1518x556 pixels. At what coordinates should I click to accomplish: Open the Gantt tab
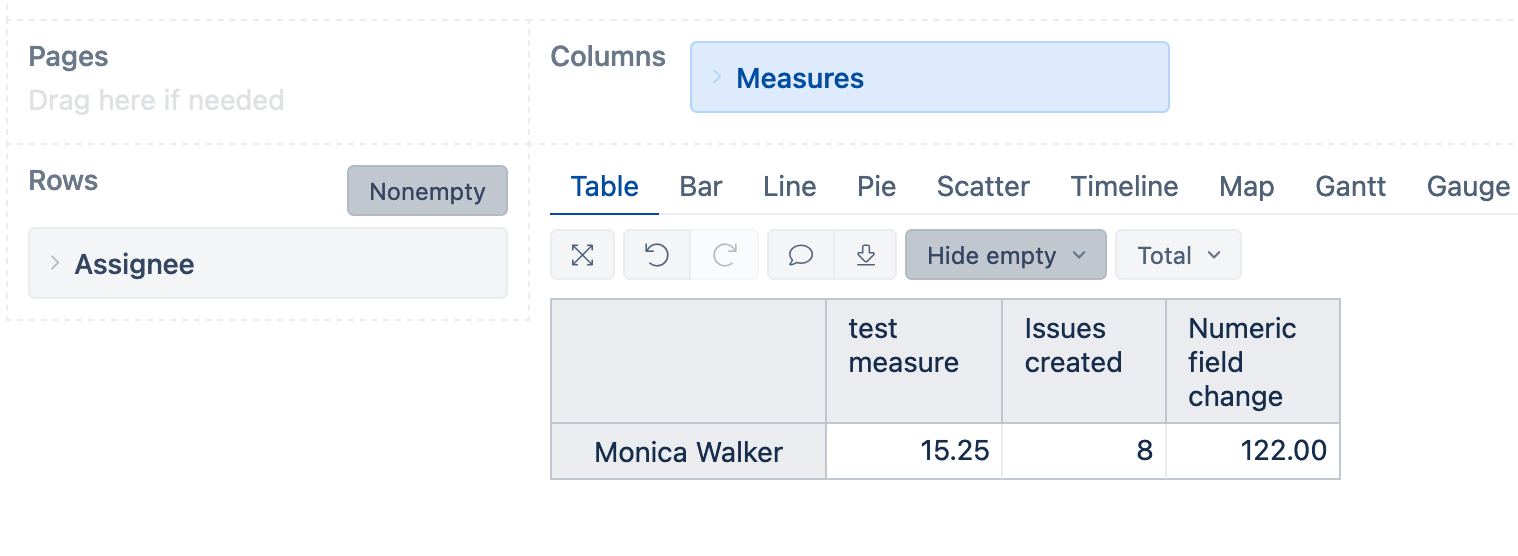pyautogui.click(x=1350, y=187)
